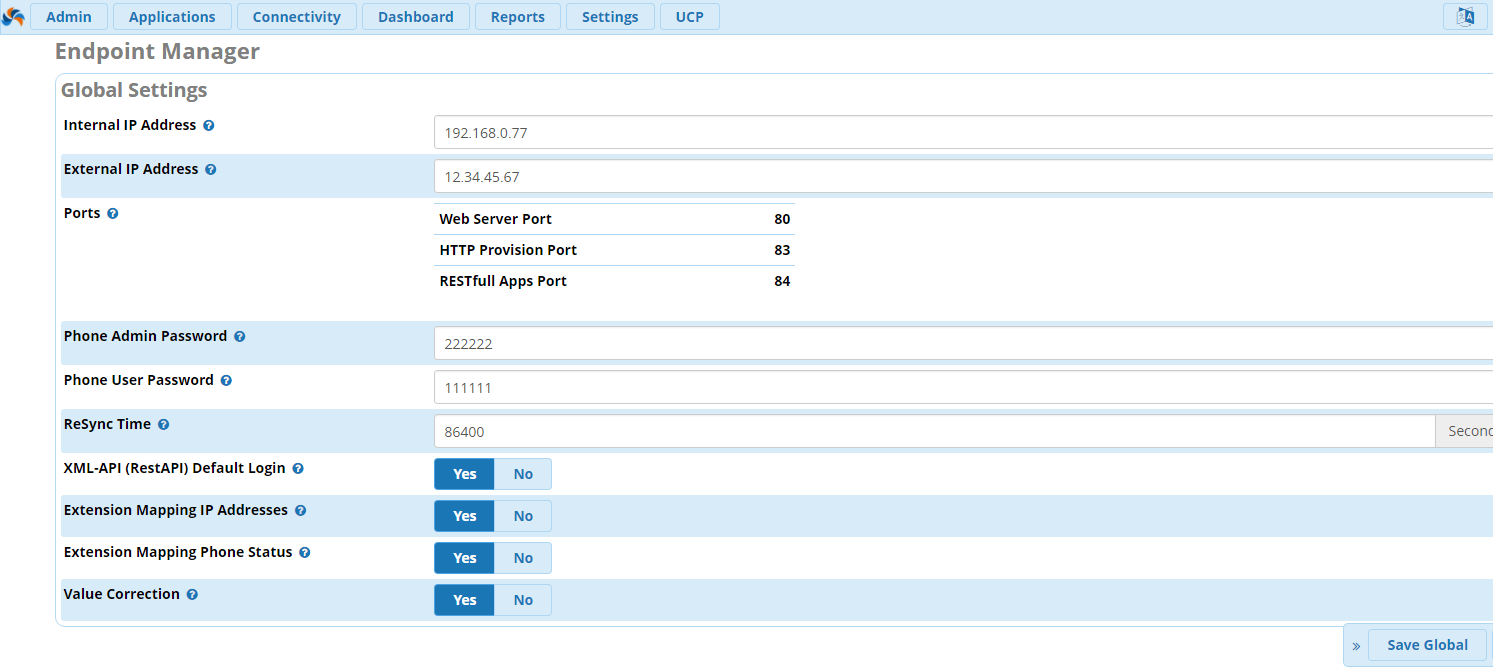The width and height of the screenshot is (1493, 672).
Task: Click the Web Server Port row
Action: click(615, 219)
